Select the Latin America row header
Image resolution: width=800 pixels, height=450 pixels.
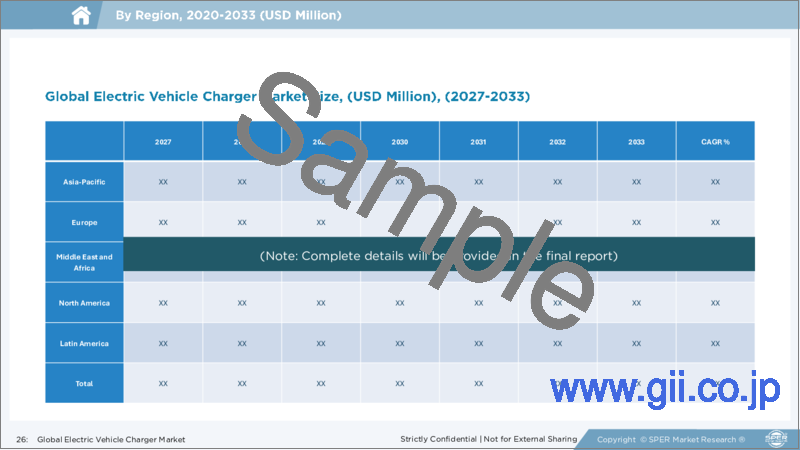[x=84, y=343]
